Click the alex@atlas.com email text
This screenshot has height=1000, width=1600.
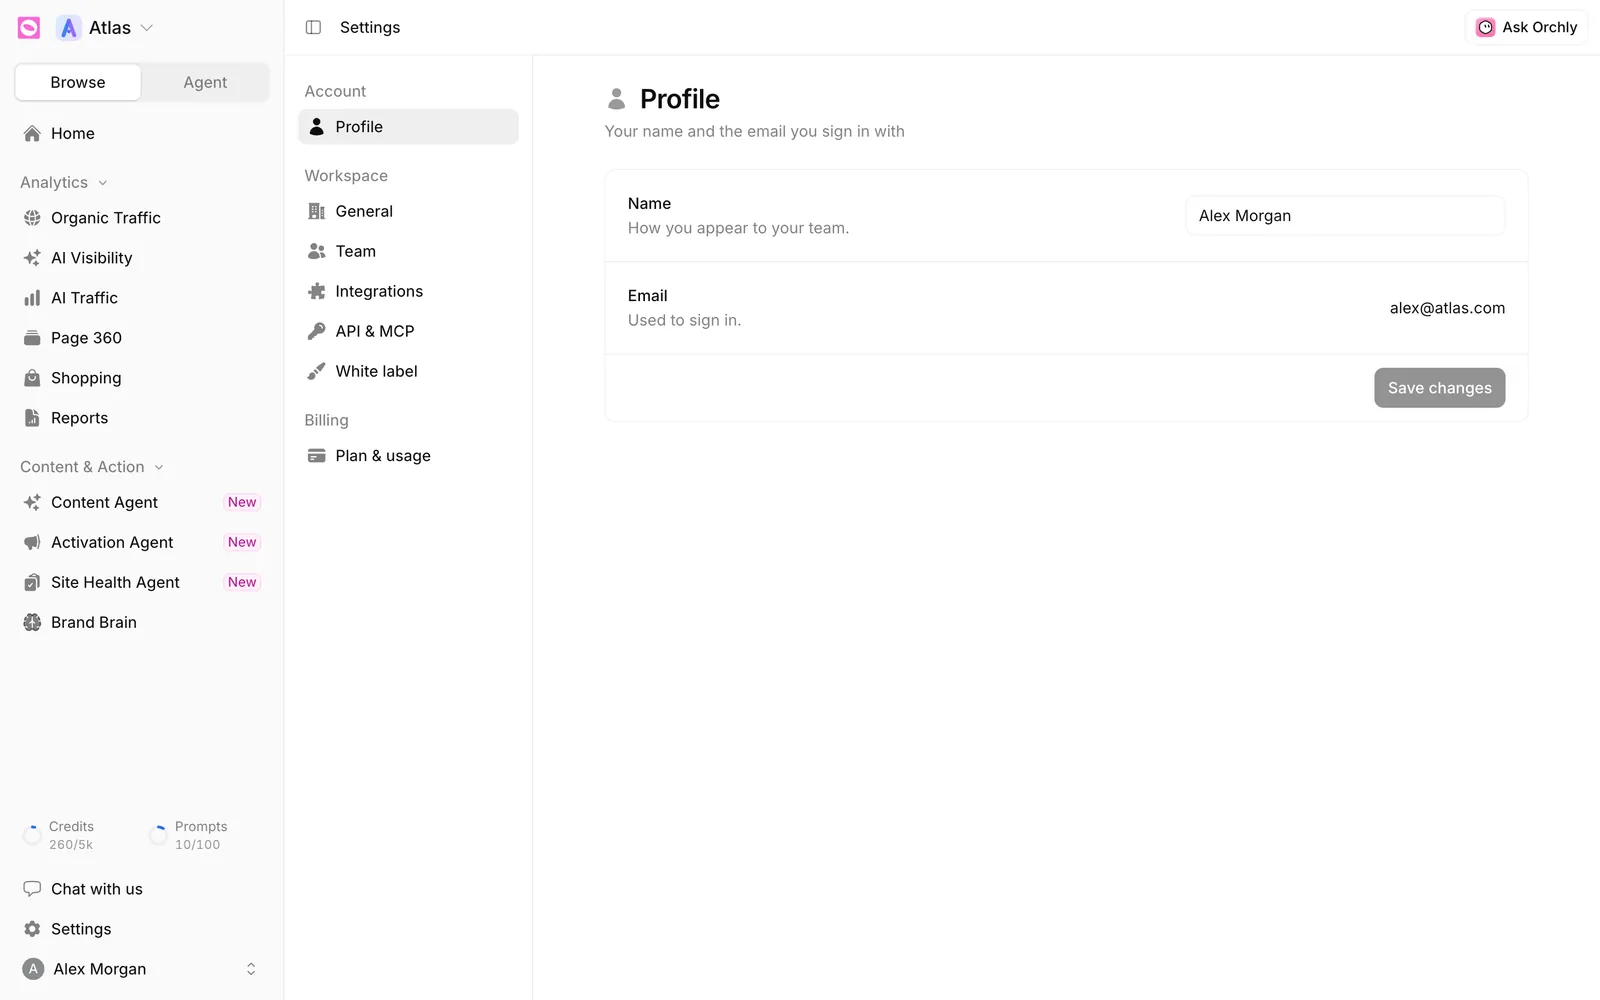click(1447, 308)
